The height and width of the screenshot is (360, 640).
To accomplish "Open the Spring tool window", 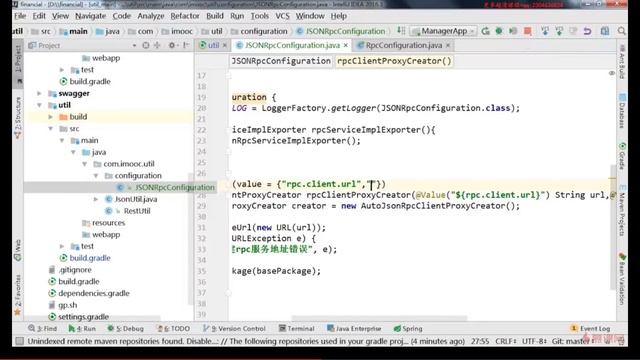I will [x=408, y=329].
